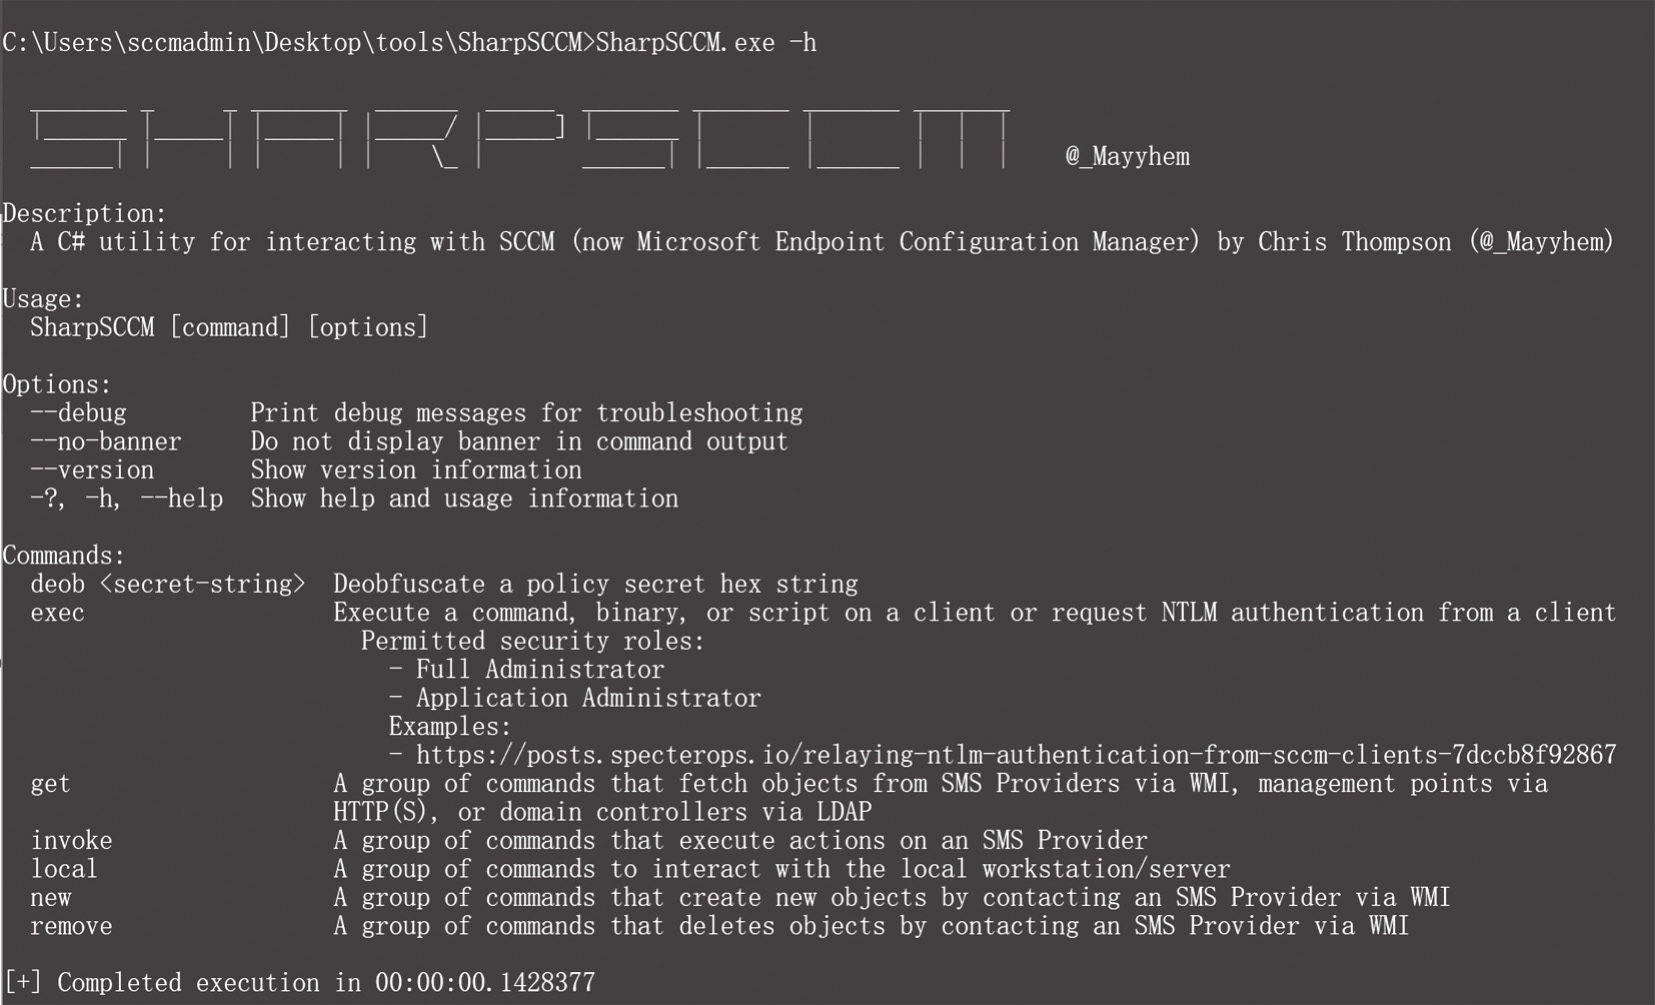Screen dimensions: 1655x1005
Task: Click the Completed execution status line
Action: (x=299, y=982)
